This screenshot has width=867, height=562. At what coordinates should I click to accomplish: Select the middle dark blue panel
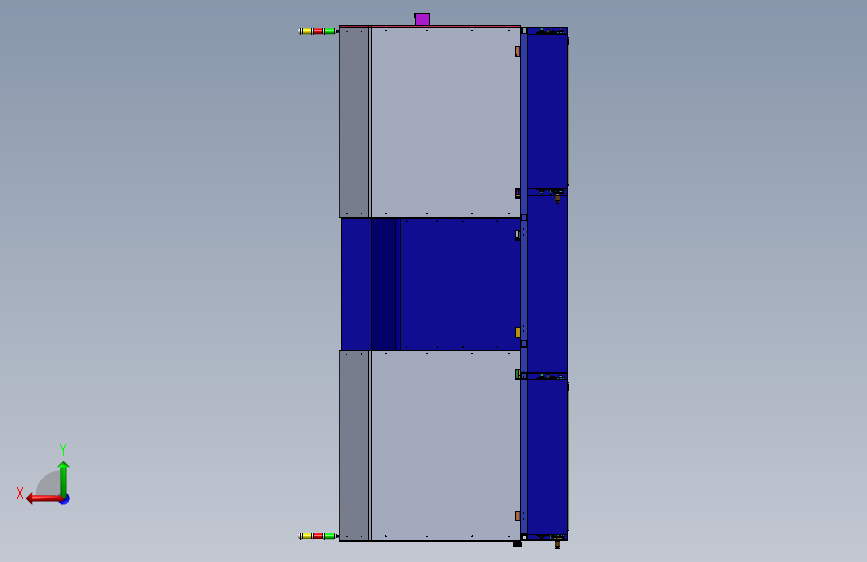coord(460,284)
